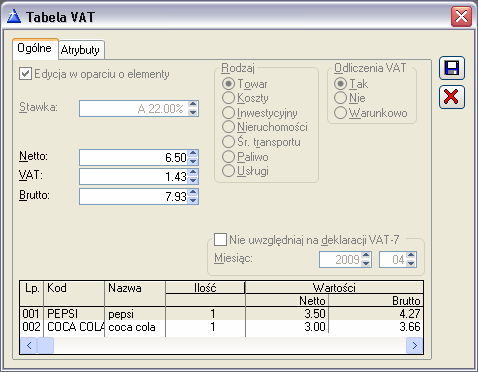The image size is (478, 372).
Task: Save changes with the floppy disk icon
Action: tap(452, 68)
